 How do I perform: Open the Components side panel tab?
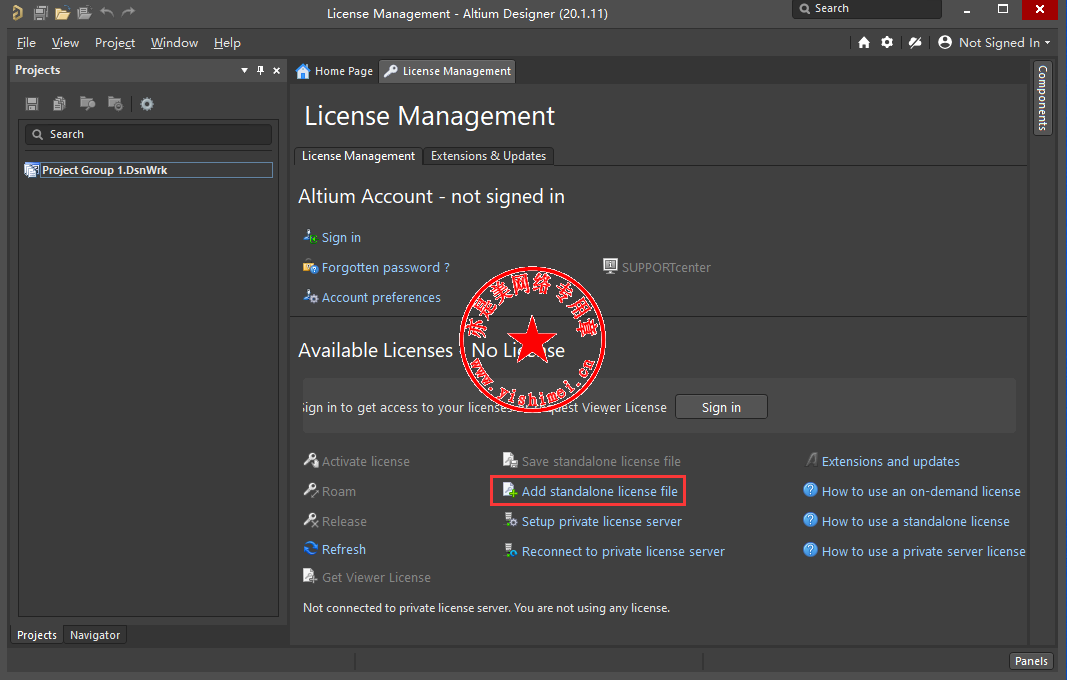coord(1043,98)
